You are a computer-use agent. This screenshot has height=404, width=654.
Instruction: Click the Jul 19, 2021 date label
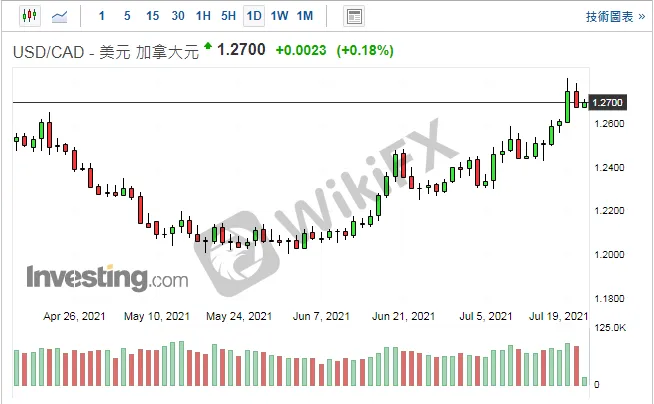pyautogui.click(x=558, y=316)
